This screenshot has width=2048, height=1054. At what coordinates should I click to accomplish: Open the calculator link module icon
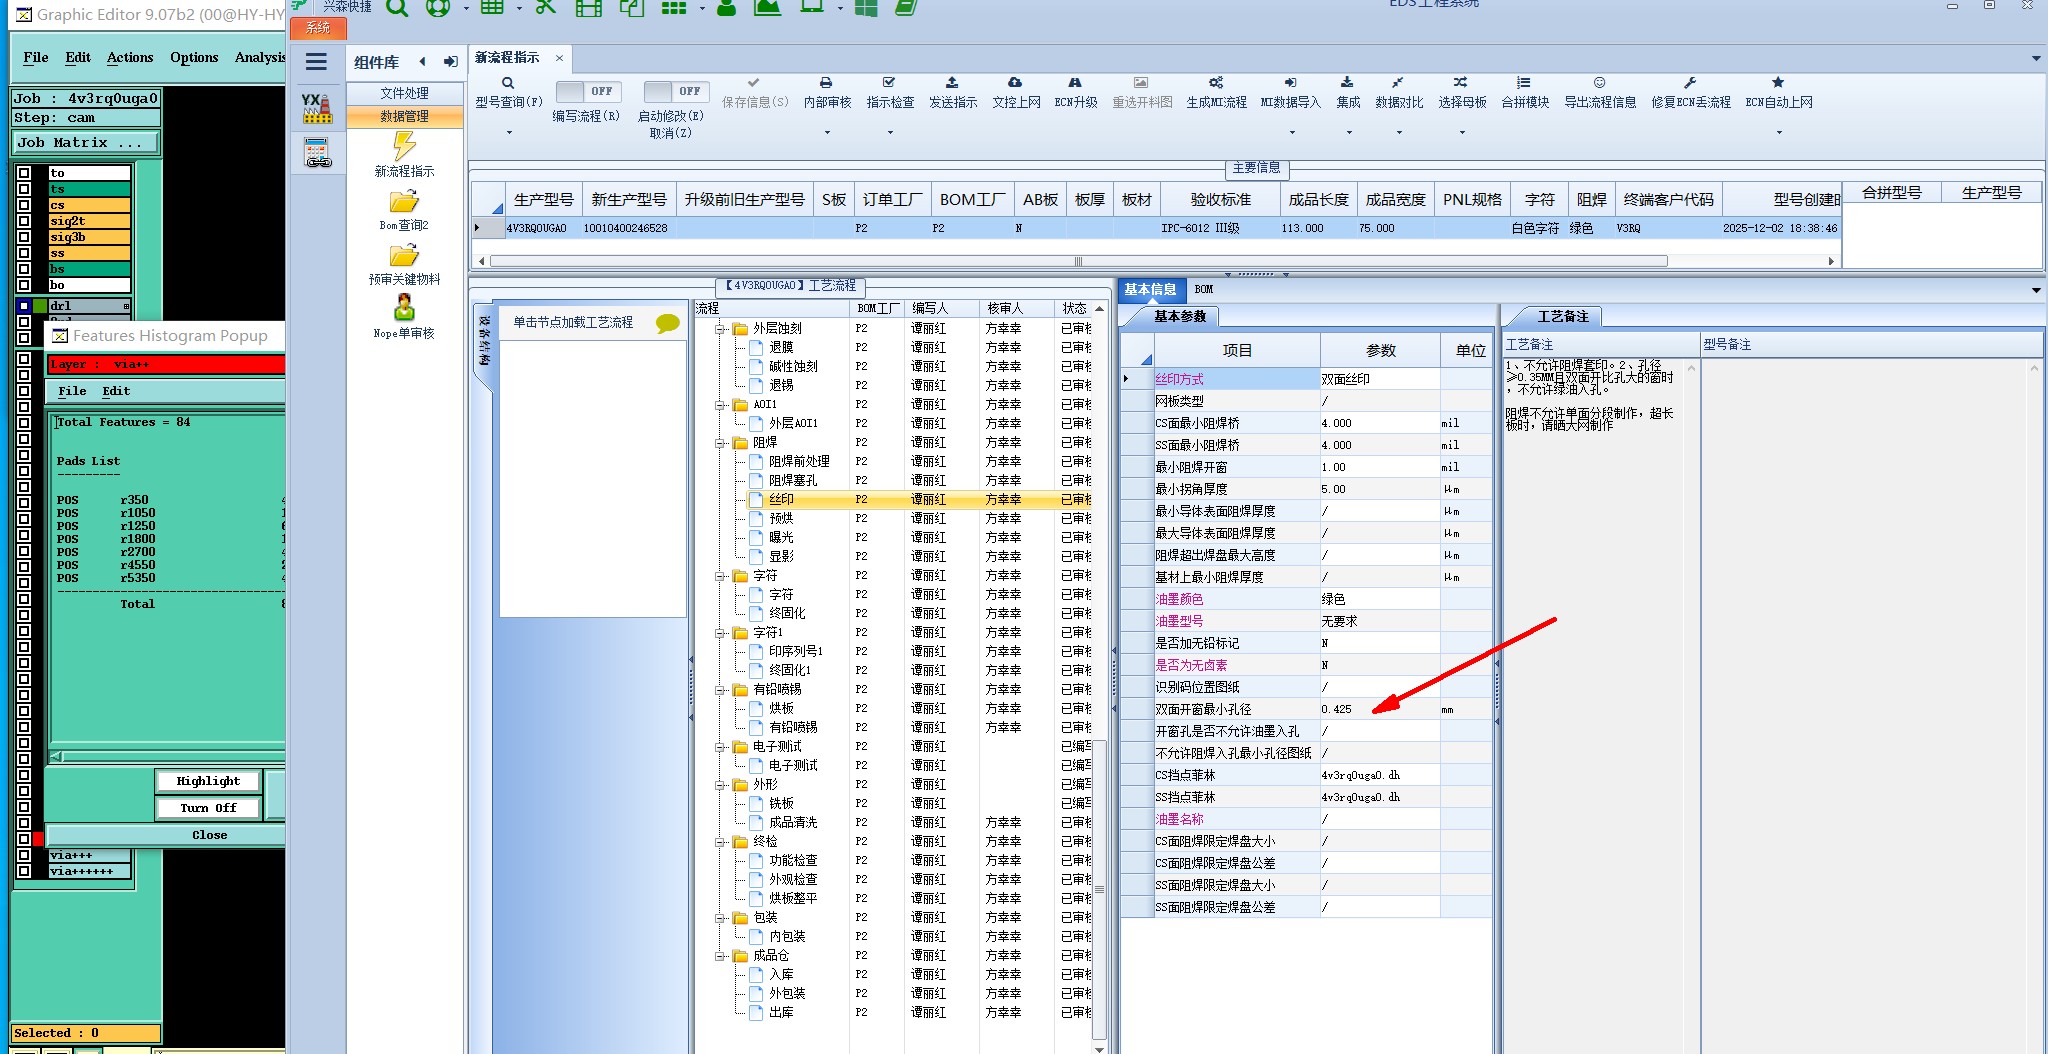318,152
